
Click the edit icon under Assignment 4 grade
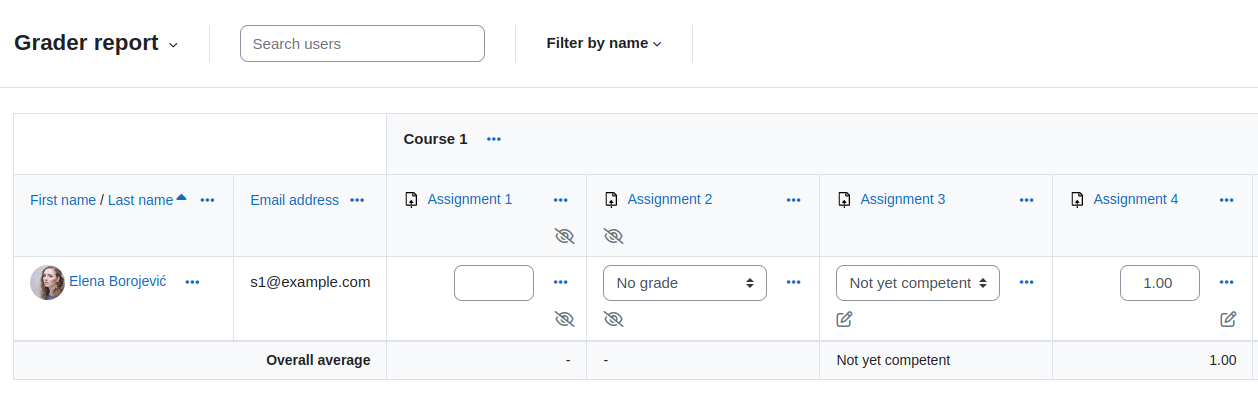pyautogui.click(x=1228, y=319)
